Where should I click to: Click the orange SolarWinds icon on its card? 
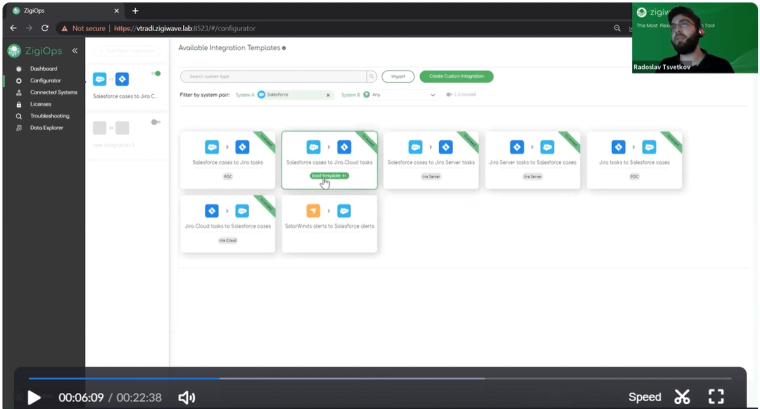tap(314, 211)
